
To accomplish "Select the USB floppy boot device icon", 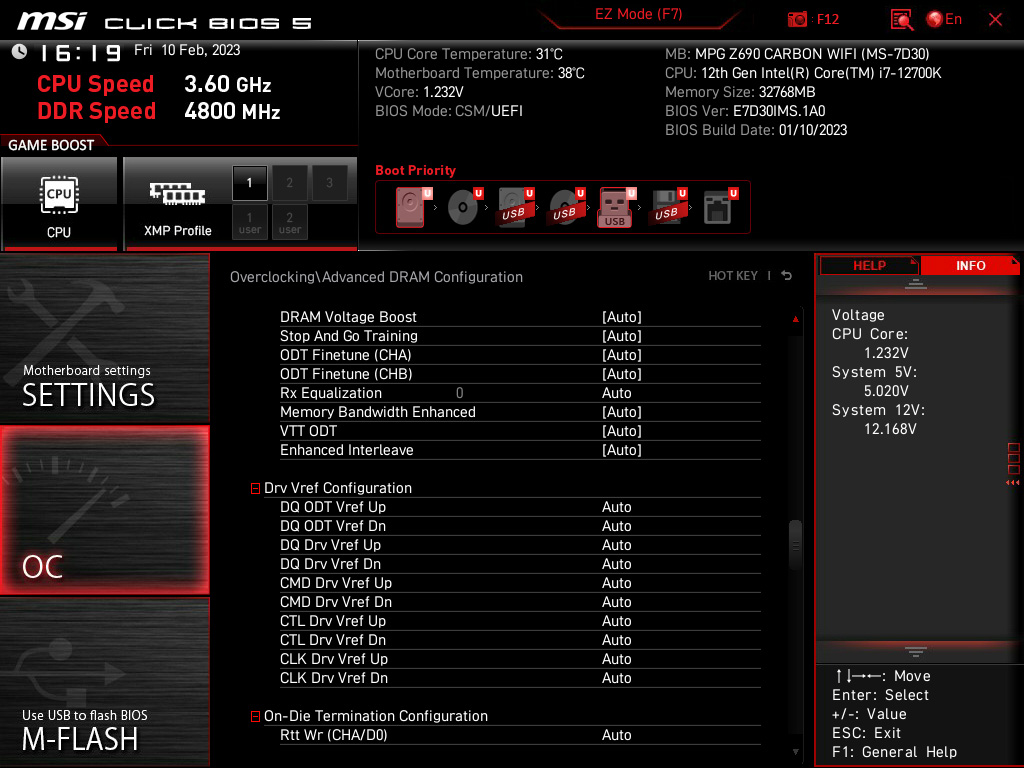I will [668, 207].
